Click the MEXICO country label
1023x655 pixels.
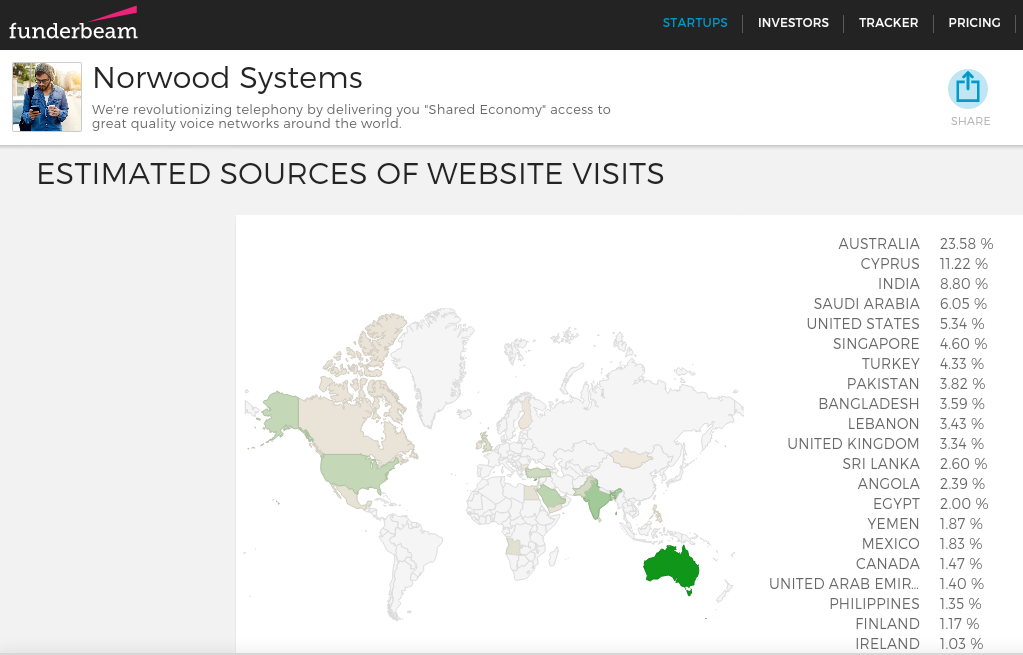coord(891,544)
